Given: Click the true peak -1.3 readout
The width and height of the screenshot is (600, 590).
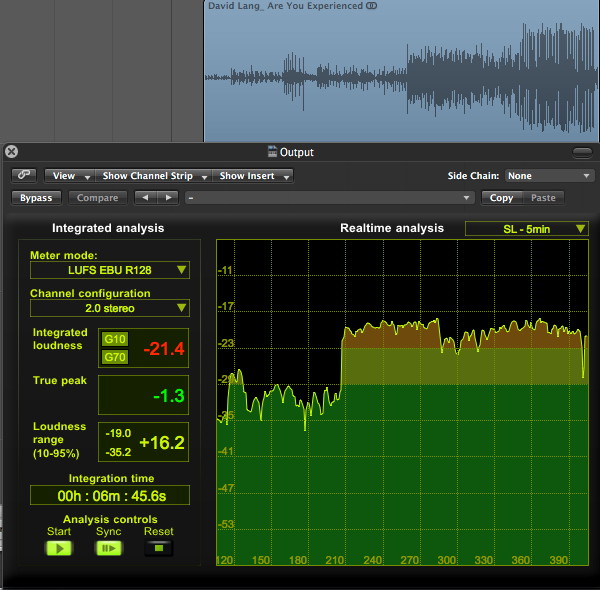Looking at the screenshot, I should pos(169,396).
